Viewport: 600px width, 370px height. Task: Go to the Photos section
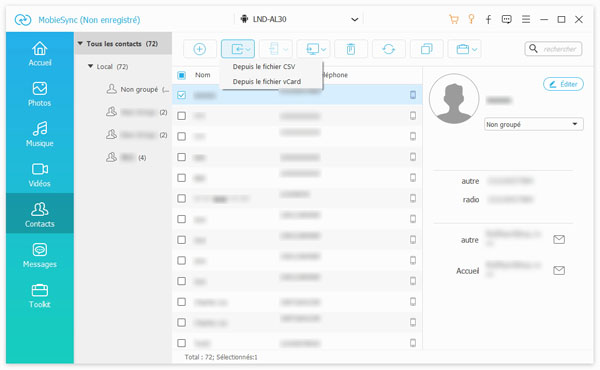point(40,94)
